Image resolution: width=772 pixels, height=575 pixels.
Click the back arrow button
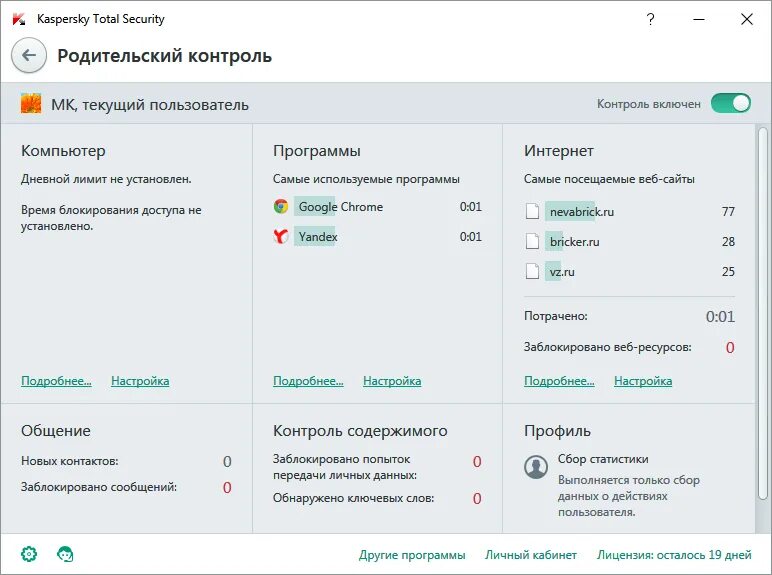[x=29, y=56]
